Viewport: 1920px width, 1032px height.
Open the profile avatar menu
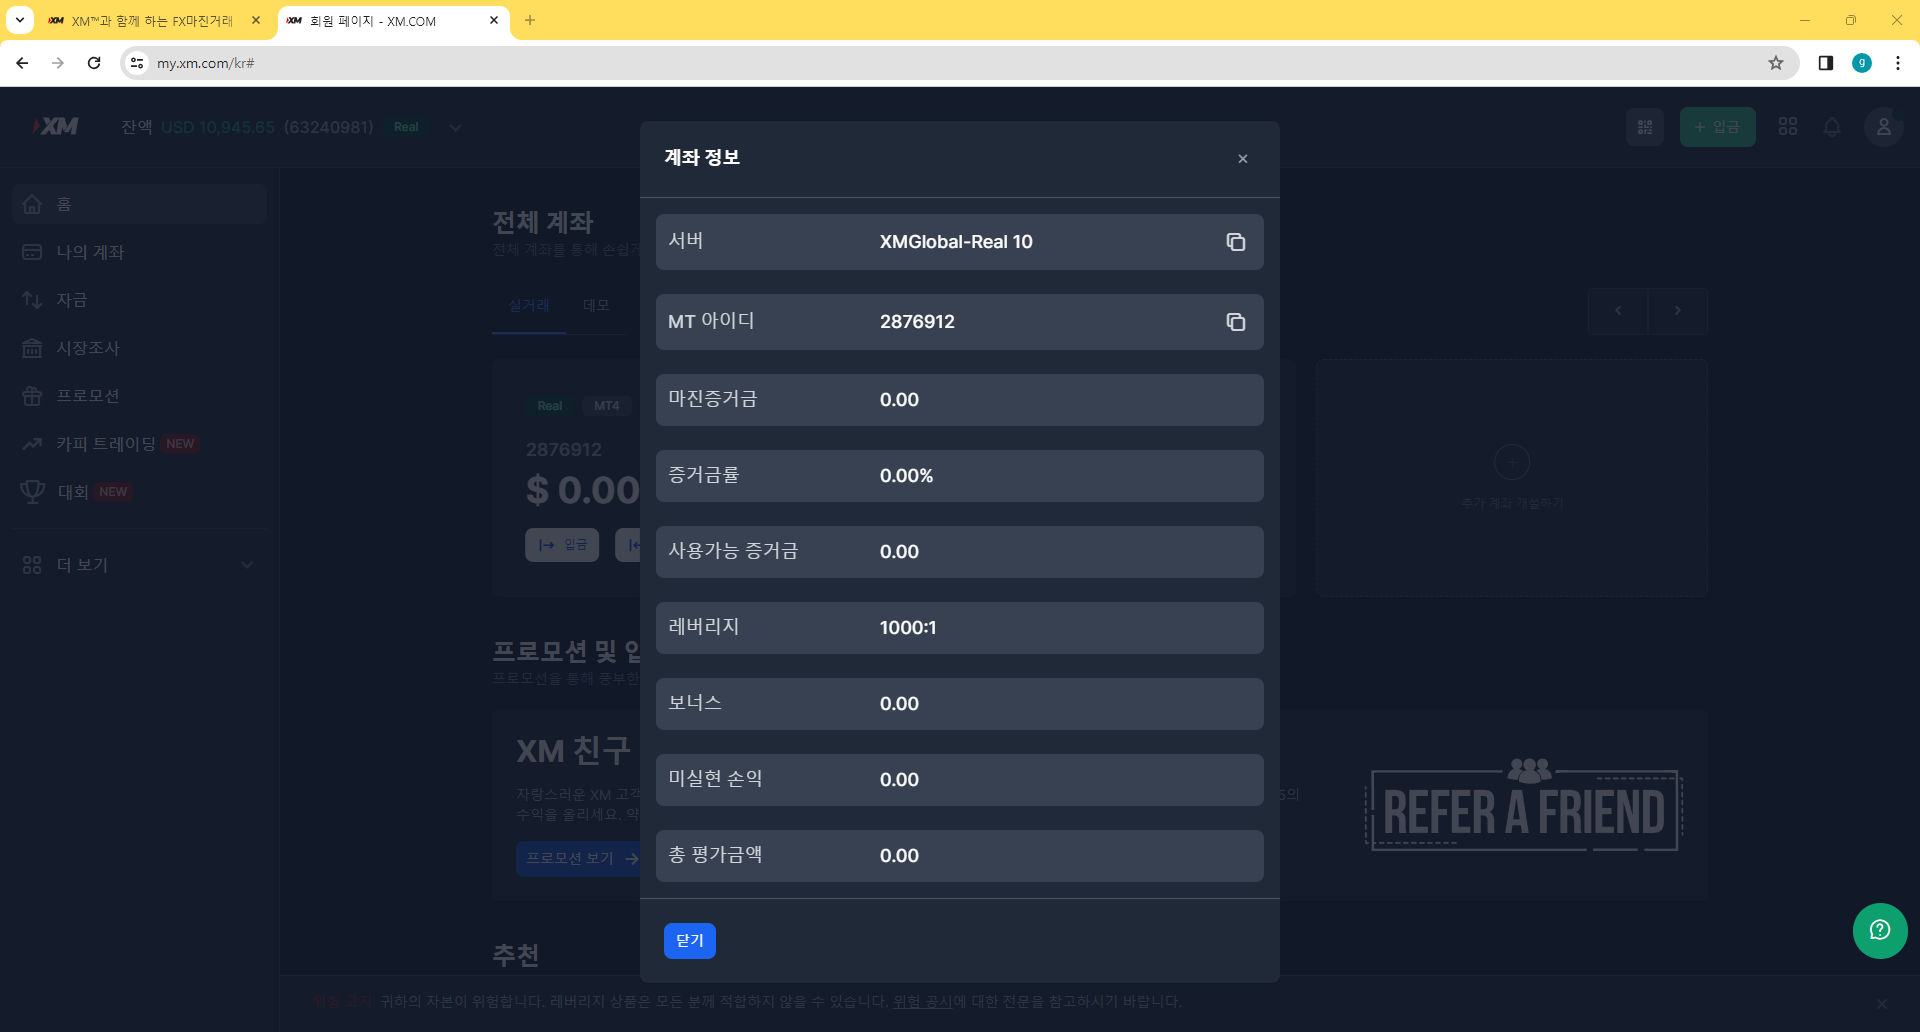click(x=1884, y=127)
